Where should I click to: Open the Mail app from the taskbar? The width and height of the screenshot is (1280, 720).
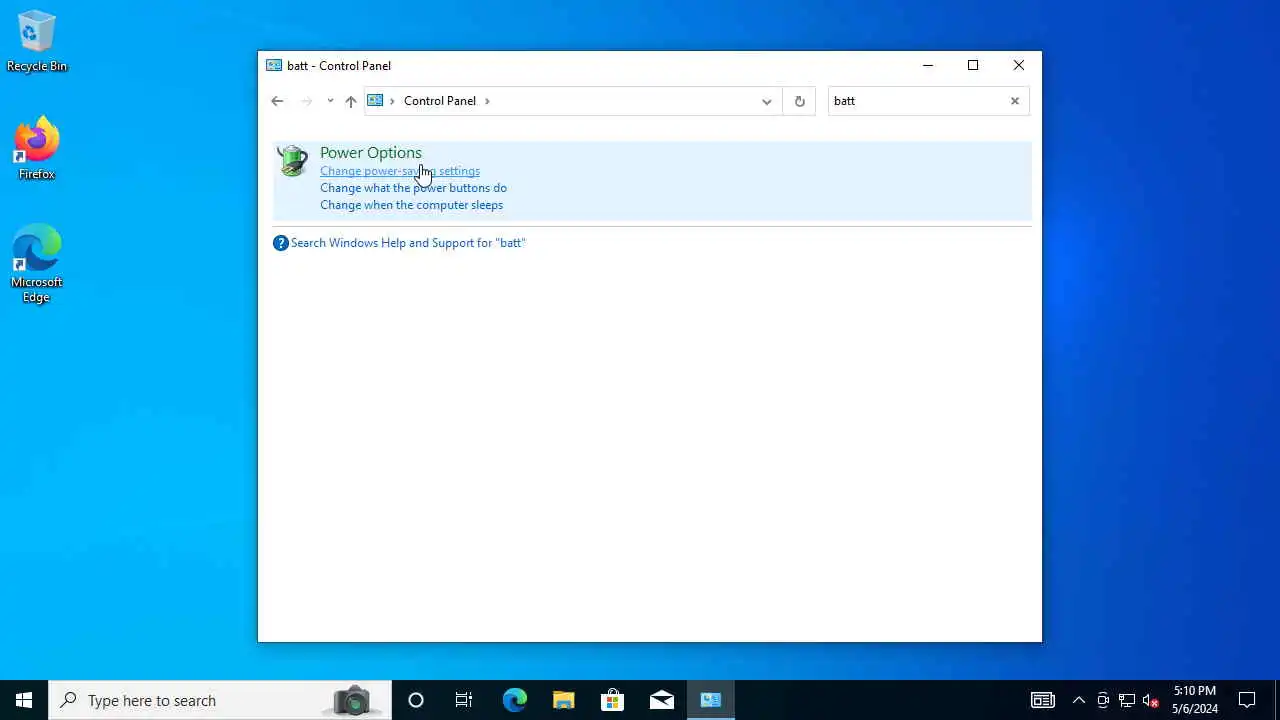click(662, 700)
